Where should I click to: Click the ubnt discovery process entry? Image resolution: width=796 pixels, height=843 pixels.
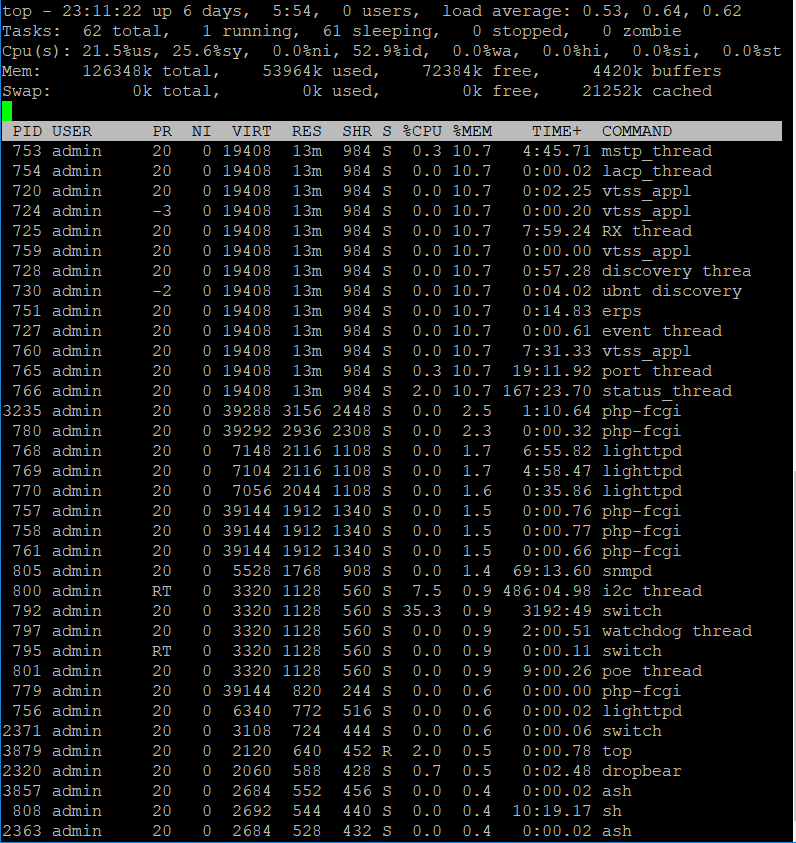pos(671,291)
